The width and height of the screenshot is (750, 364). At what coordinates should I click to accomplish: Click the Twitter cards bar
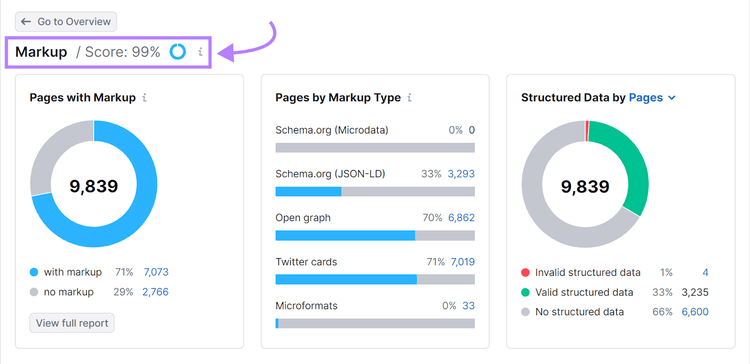[x=375, y=279]
